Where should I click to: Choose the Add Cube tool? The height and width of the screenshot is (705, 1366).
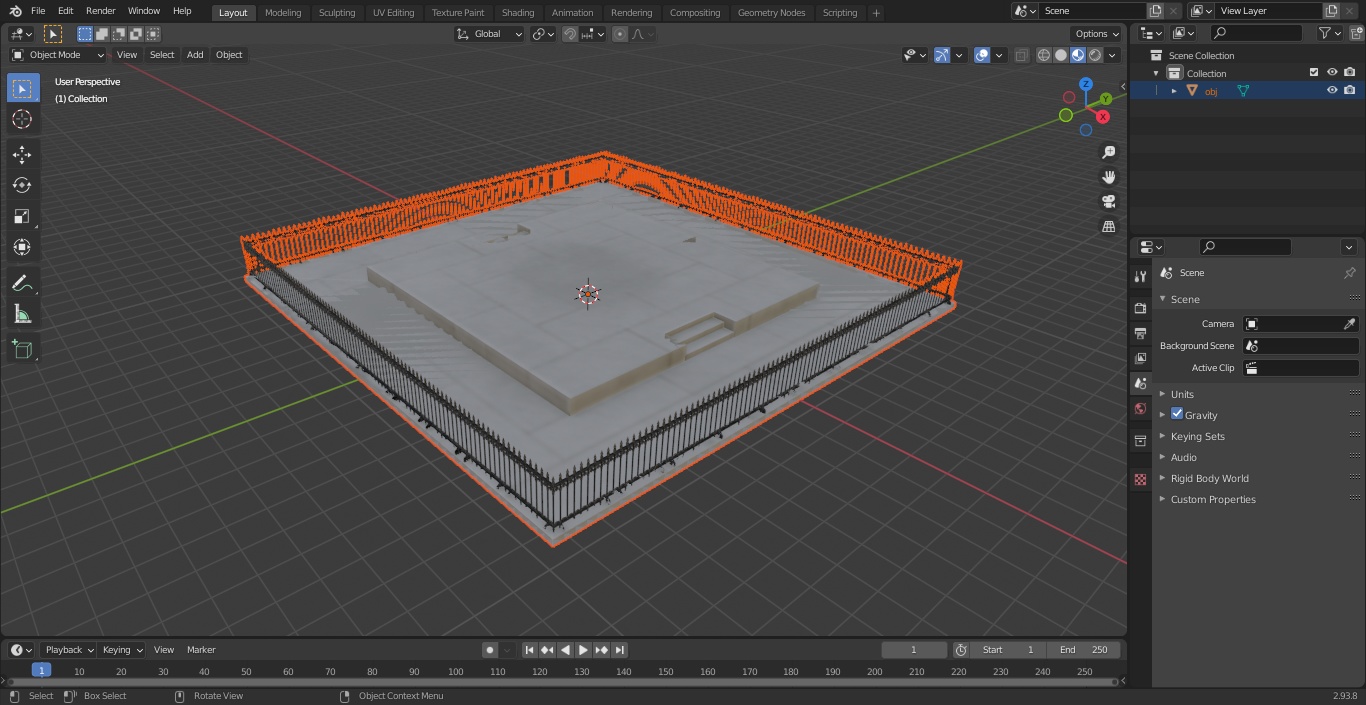tap(22, 350)
